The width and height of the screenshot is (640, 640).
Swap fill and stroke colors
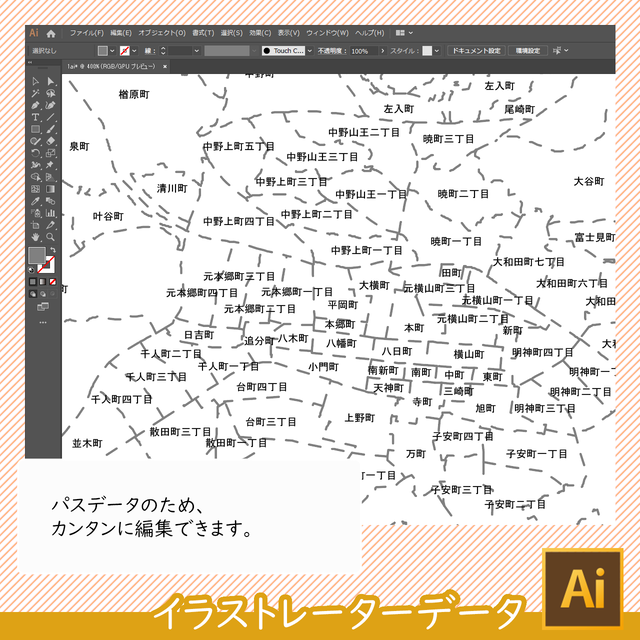(53, 250)
